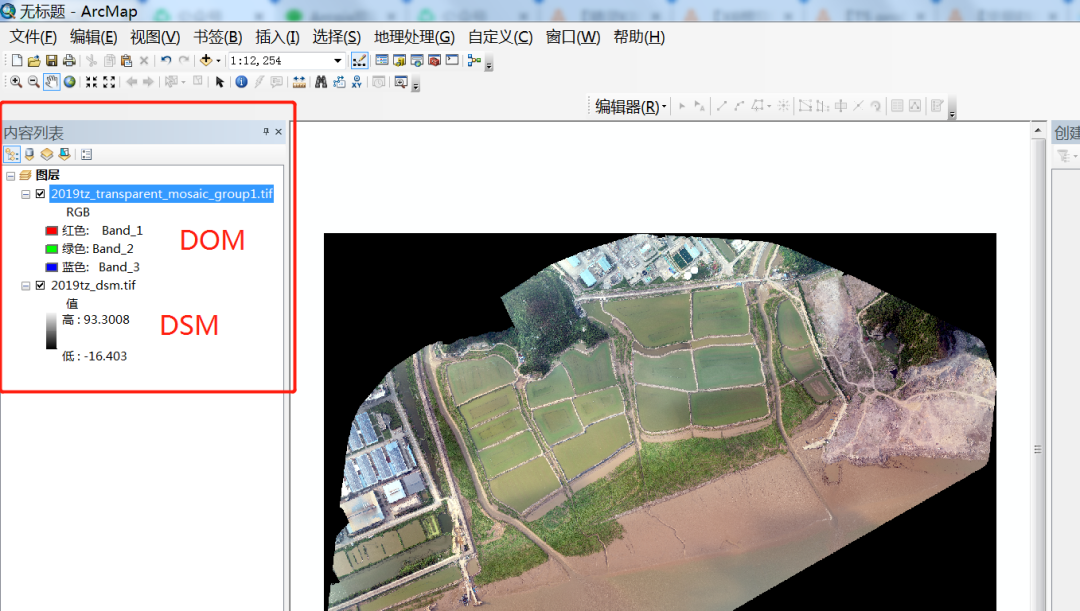Open the Measure ruler tool
The width and height of the screenshot is (1080, 611).
299,82
